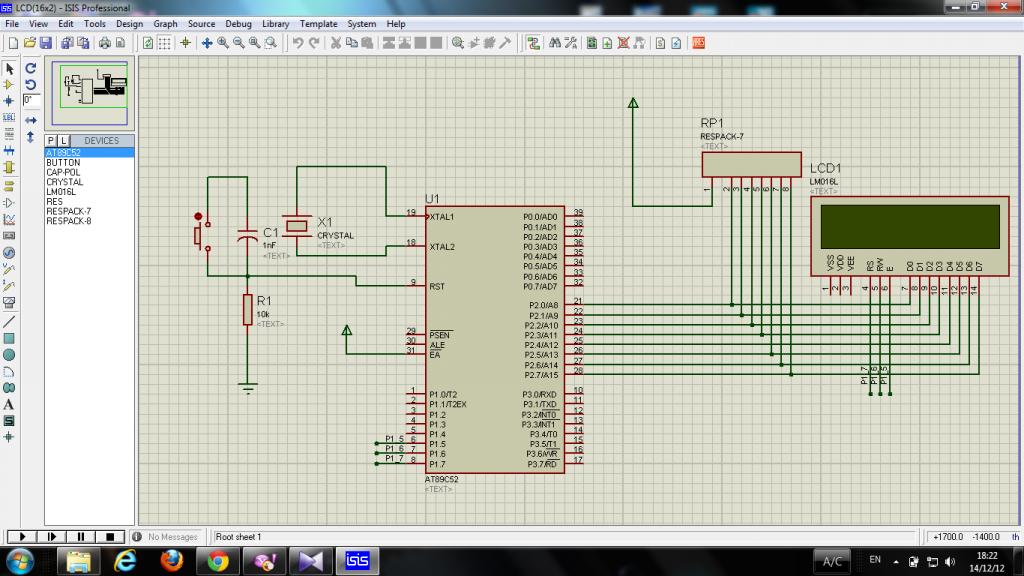The width and height of the screenshot is (1024, 576).
Task: Open the Library menu
Action: pos(276,24)
